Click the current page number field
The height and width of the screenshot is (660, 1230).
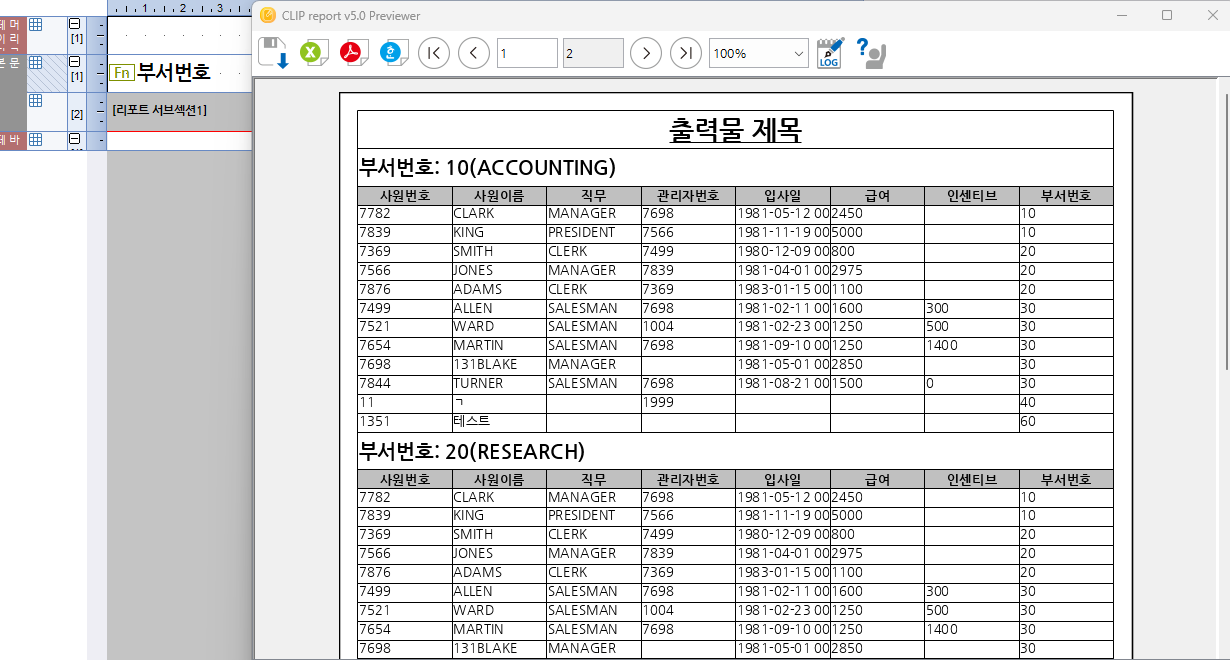tap(527, 53)
